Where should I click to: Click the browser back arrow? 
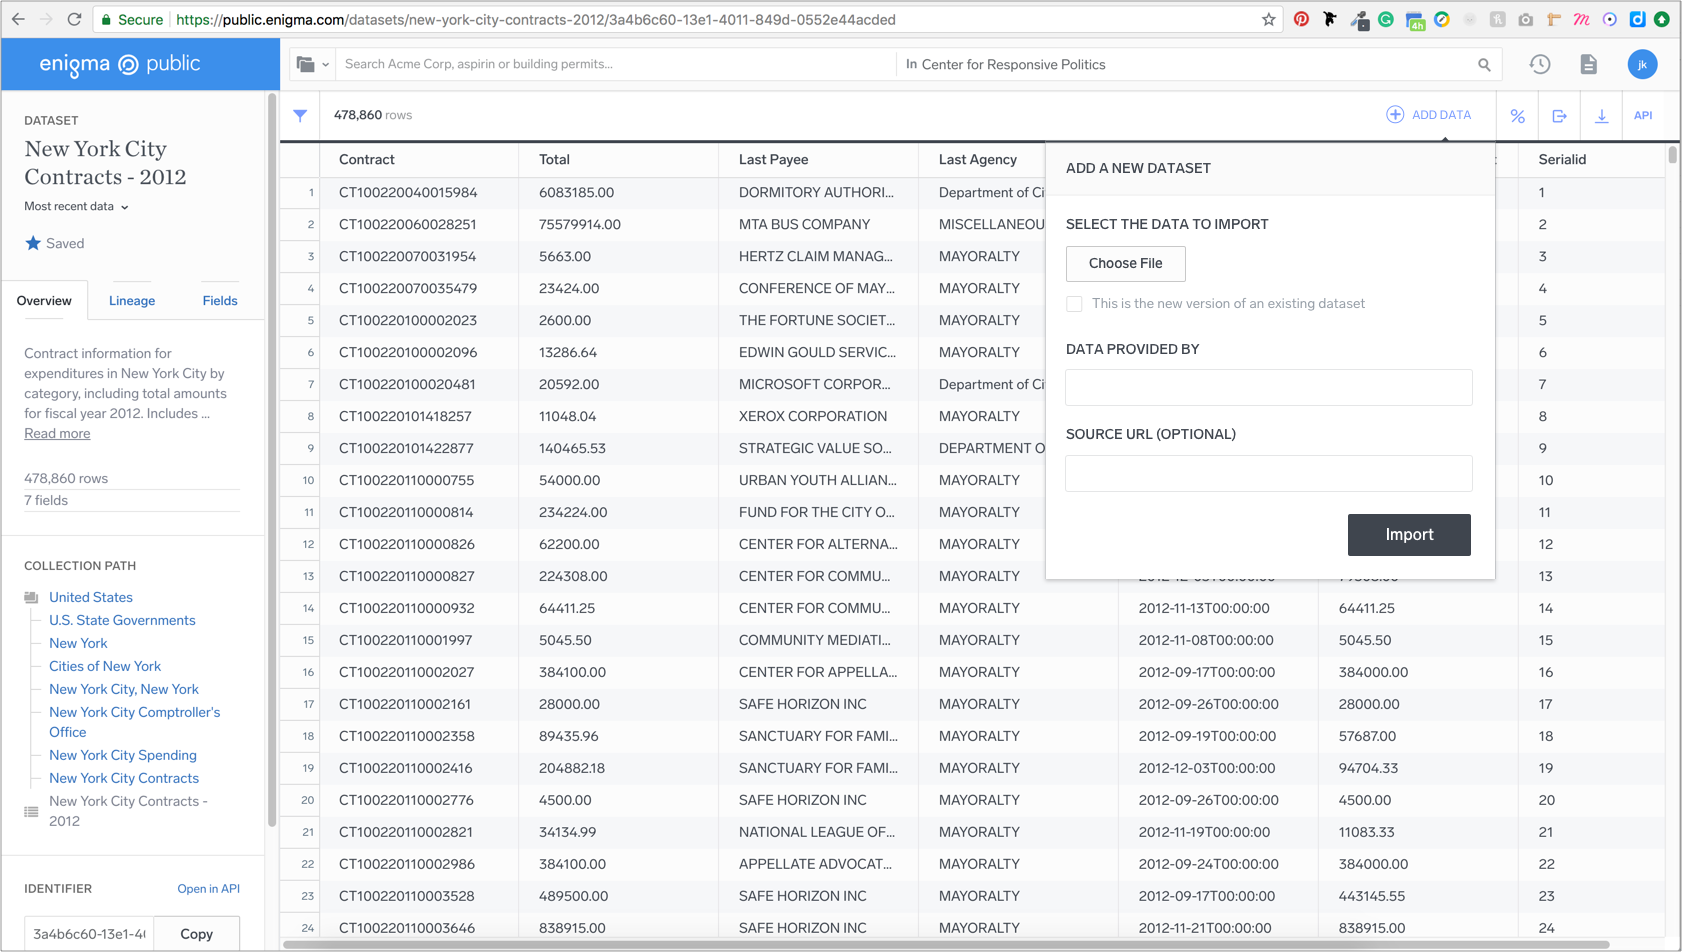(x=18, y=19)
